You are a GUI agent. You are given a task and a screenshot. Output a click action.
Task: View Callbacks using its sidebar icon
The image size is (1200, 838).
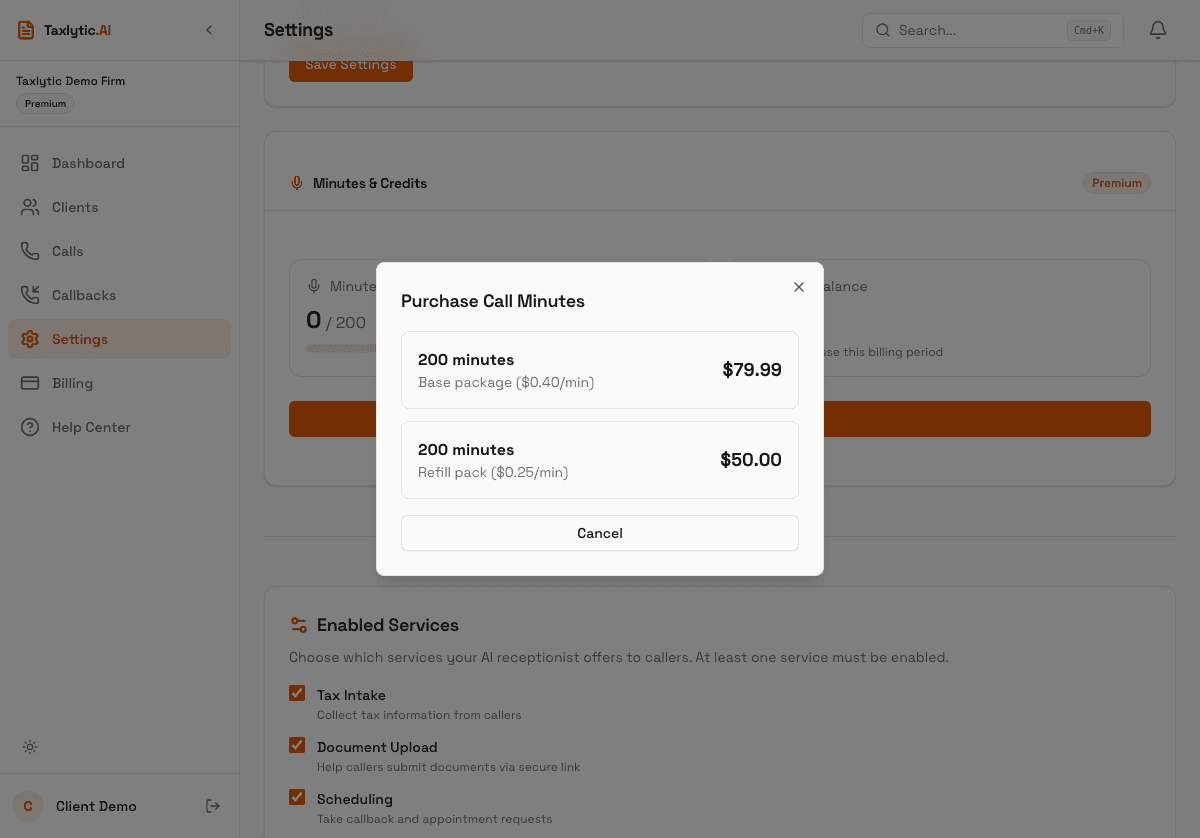[x=31, y=295]
